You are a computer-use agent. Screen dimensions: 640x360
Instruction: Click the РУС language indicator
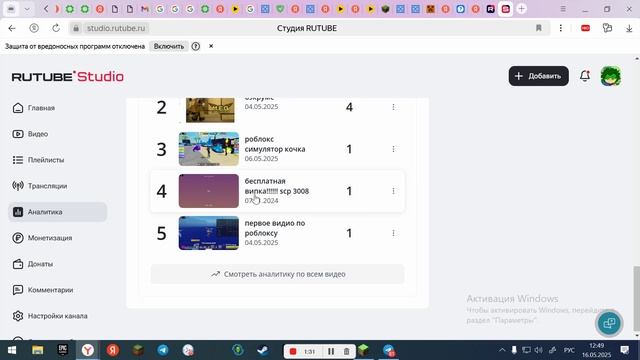pyautogui.click(x=569, y=350)
